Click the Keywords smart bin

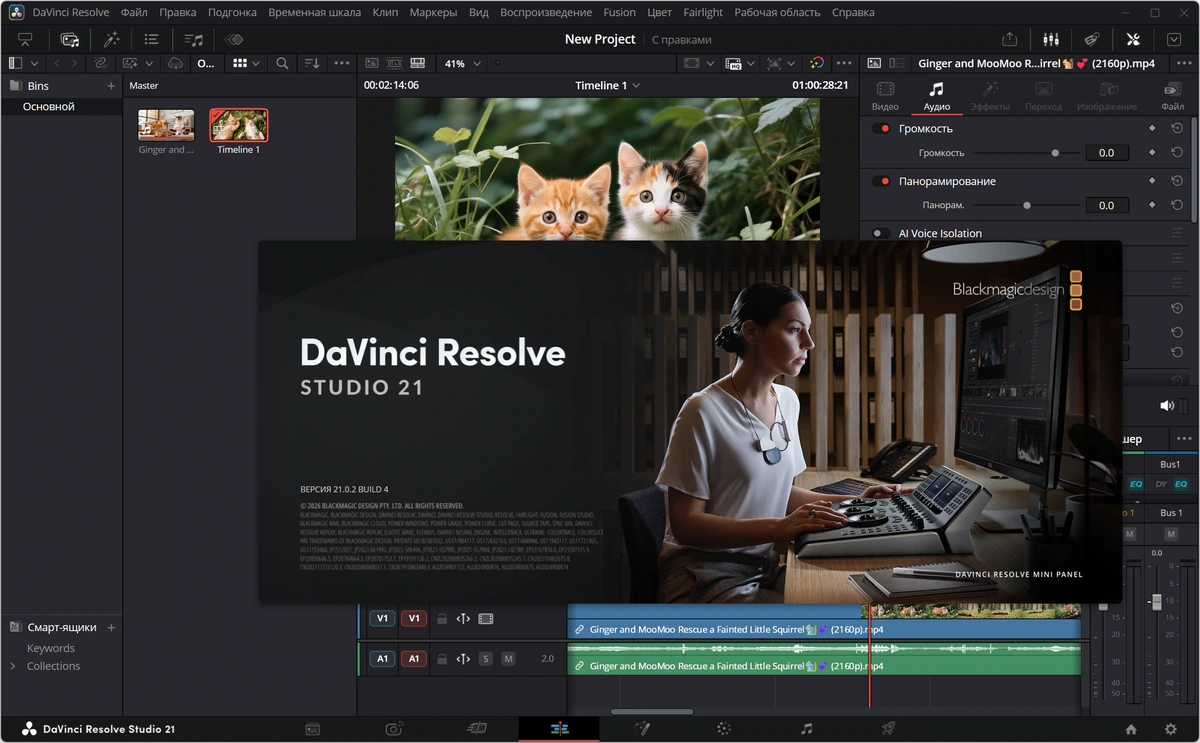point(51,648)
